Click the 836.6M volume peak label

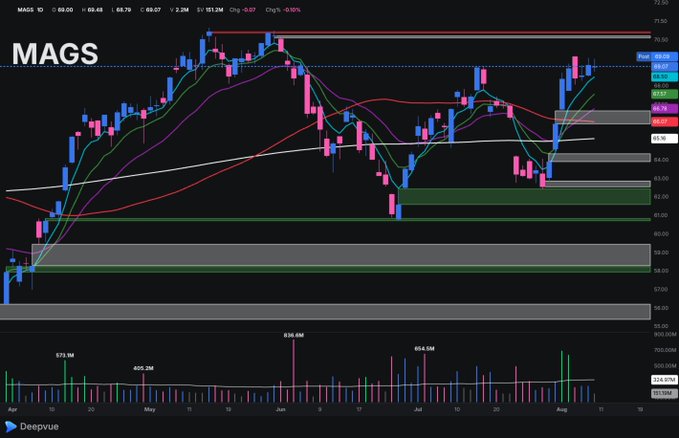[294, 335]
